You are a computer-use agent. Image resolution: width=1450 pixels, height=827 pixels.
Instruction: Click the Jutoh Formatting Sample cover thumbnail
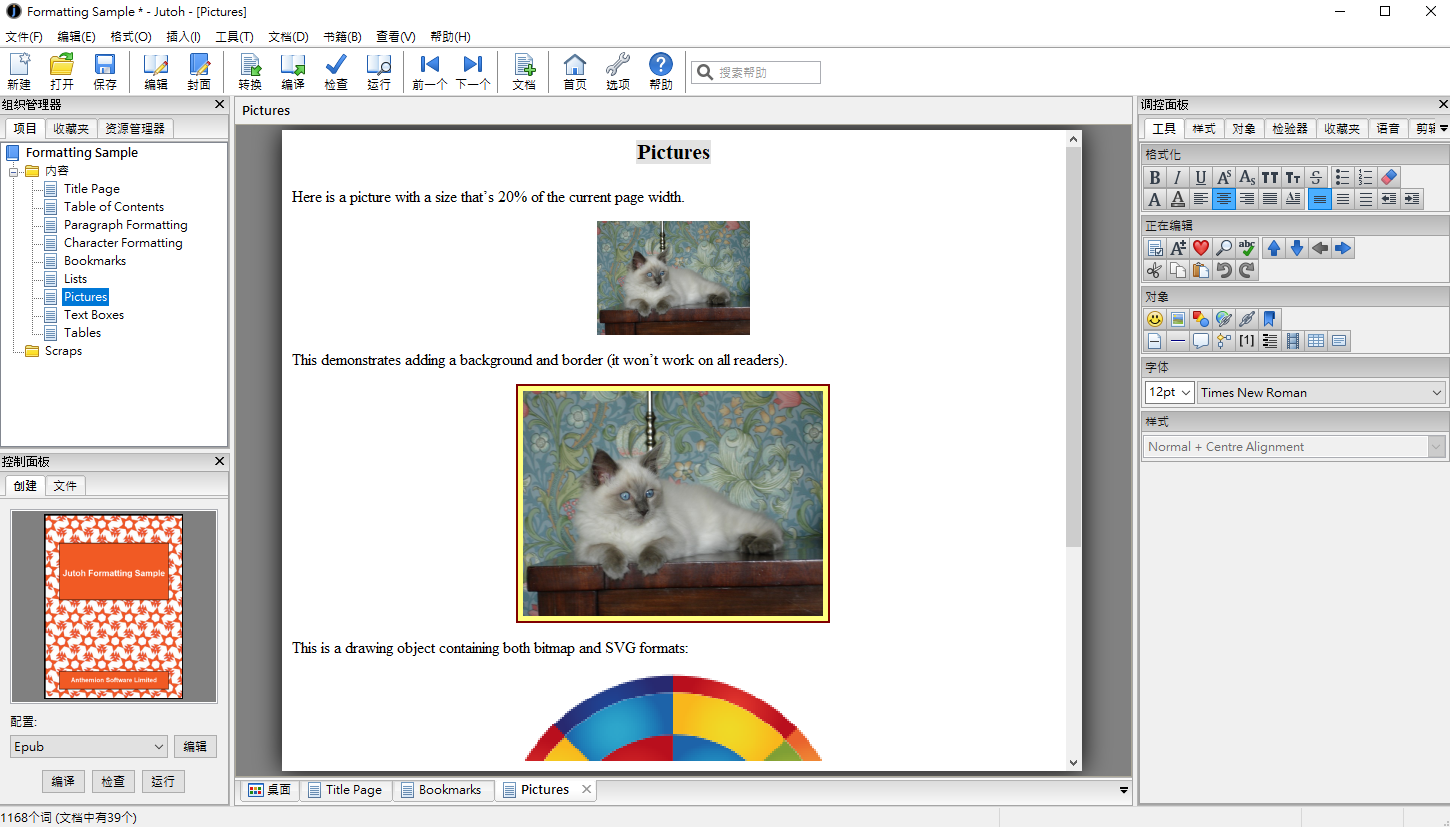coord(113,607)
